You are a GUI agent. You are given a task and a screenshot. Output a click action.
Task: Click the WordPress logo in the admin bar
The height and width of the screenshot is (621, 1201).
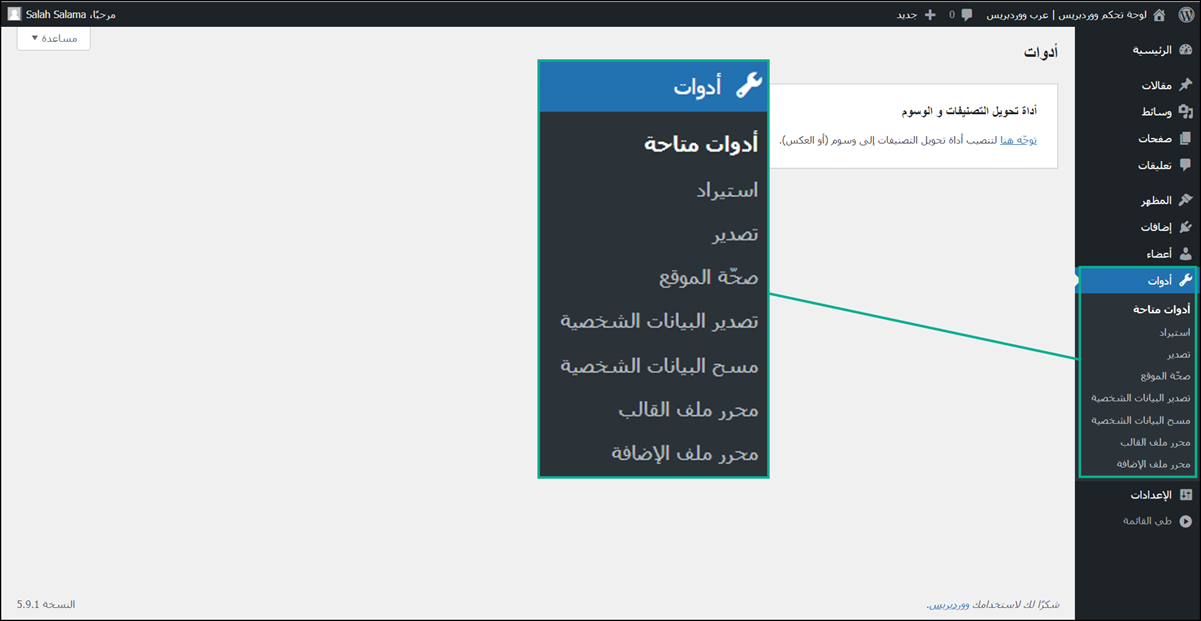pyautogui.click(x=1184, y=14)
